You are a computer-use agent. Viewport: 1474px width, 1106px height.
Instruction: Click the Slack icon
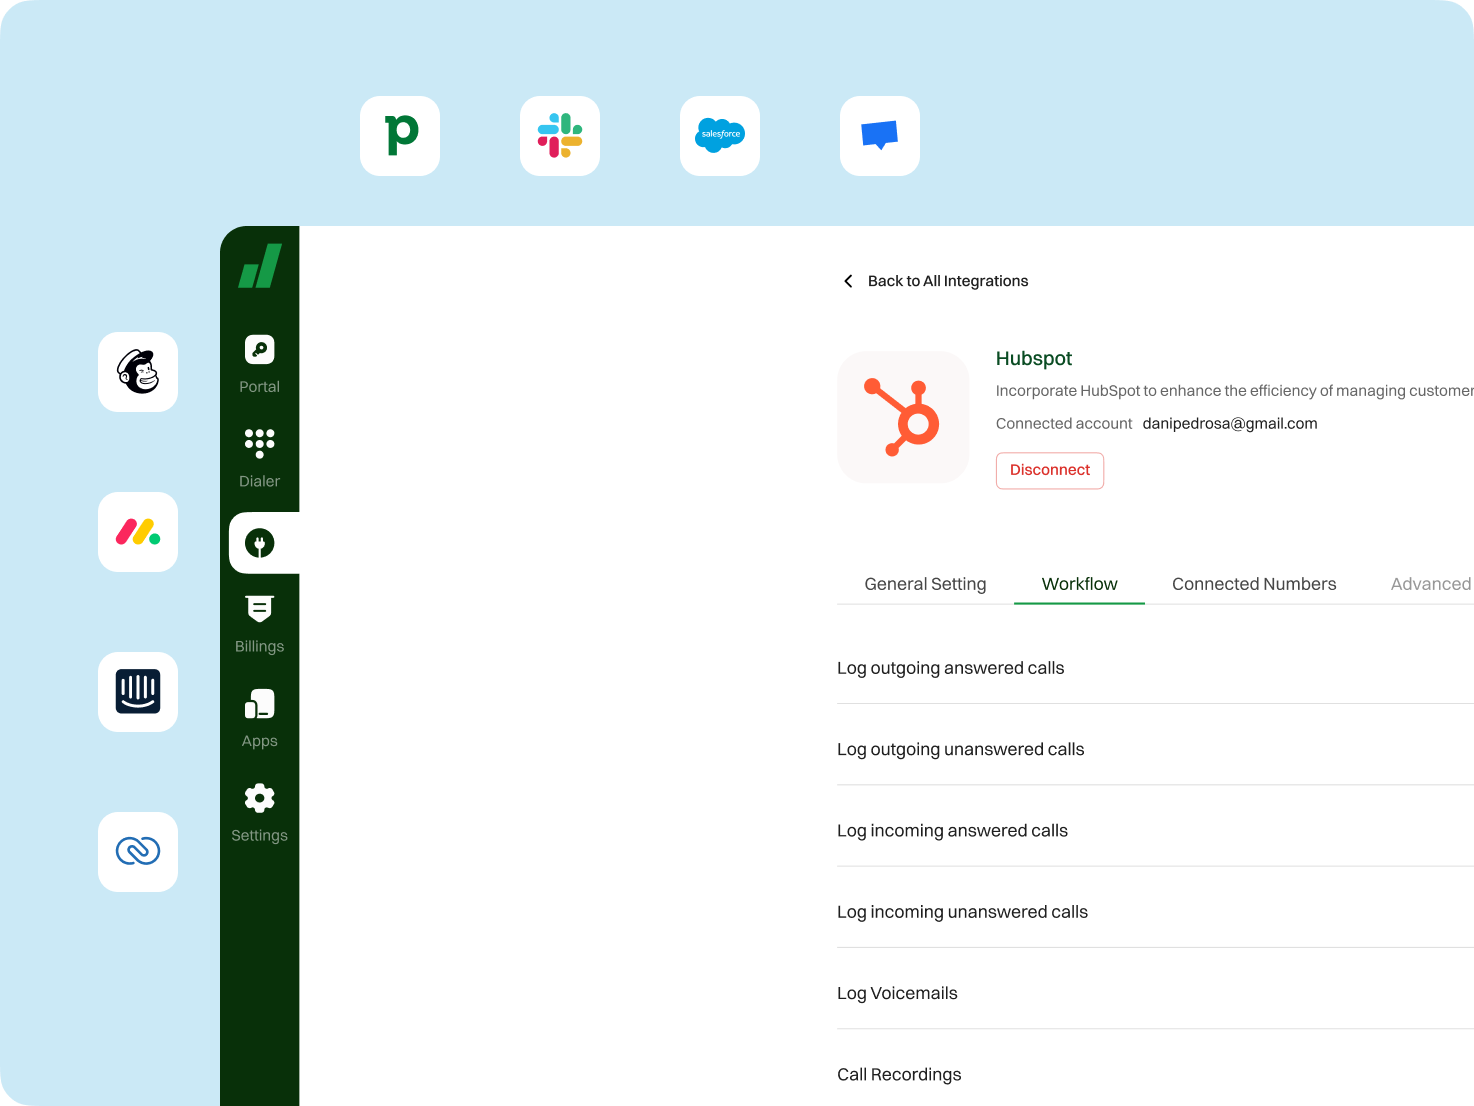pos(559,136)
